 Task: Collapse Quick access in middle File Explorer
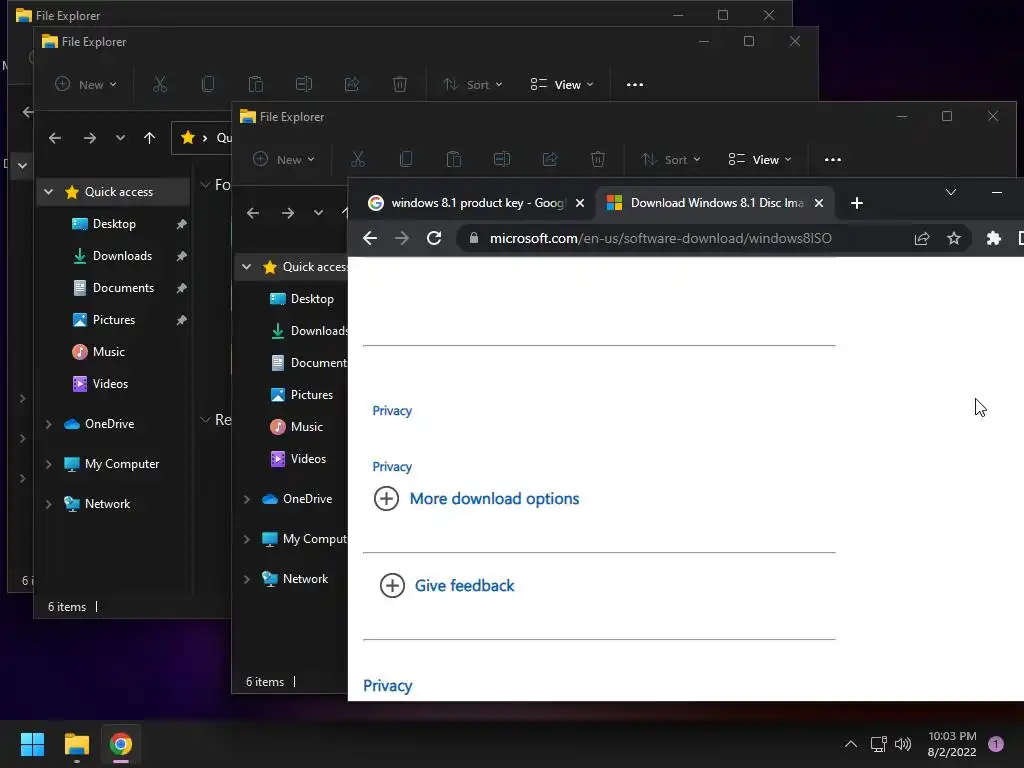(x=48, y=192)
